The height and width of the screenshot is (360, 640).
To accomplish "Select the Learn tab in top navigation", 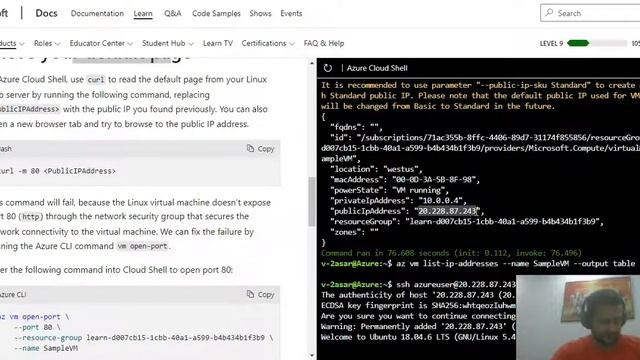I will tap(143, 13).
